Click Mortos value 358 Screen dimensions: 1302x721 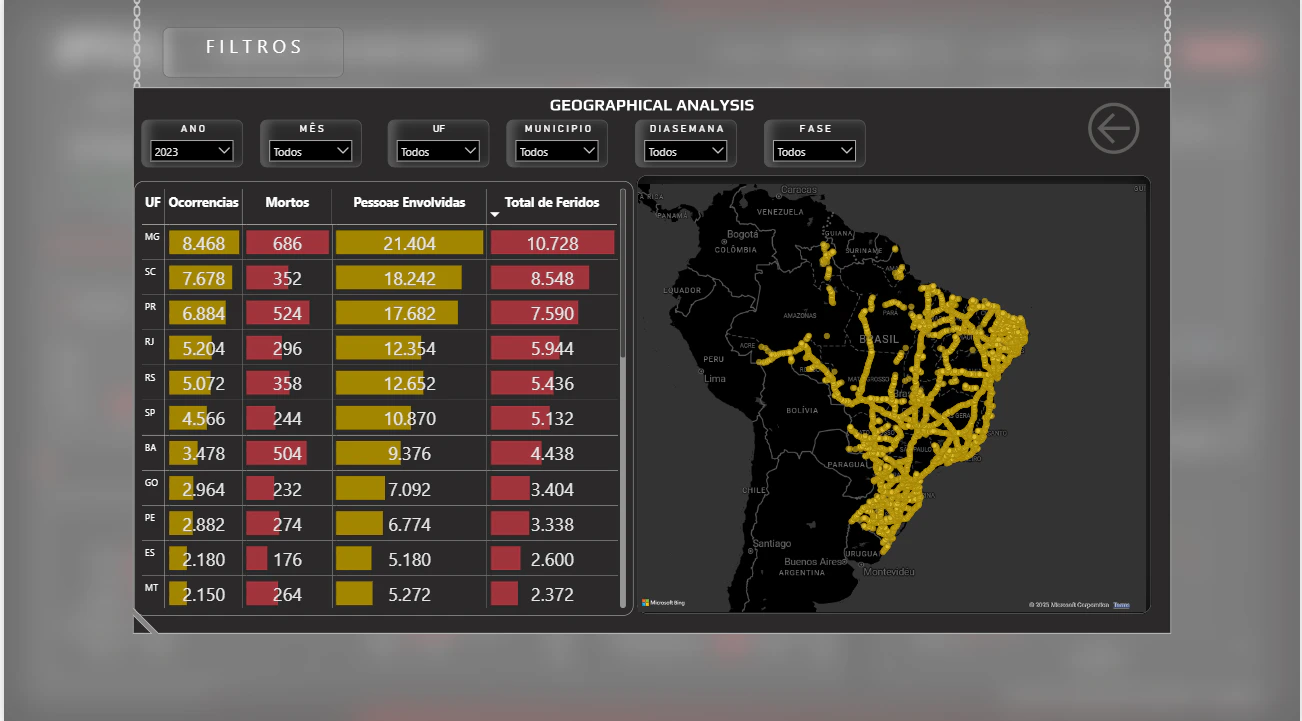(287, 383)
